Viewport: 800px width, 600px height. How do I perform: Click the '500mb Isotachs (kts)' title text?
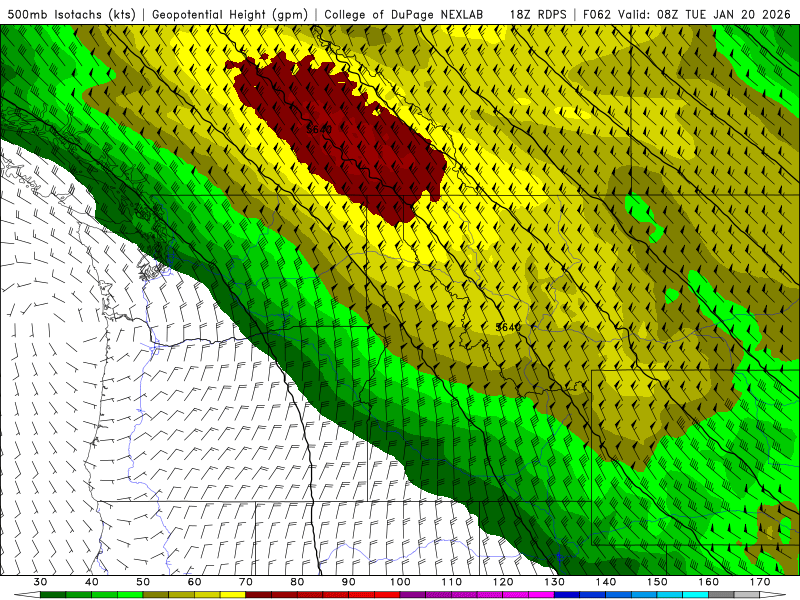click(71, 14)
